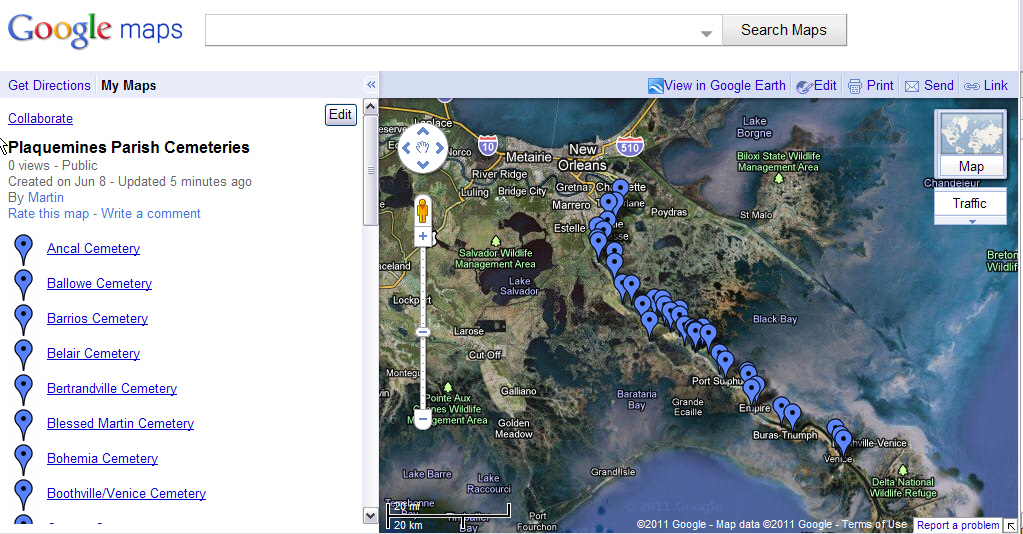This screenshot has width=1023, height=534.
Task: Click the map scale bar
Action: click(449, 515)
